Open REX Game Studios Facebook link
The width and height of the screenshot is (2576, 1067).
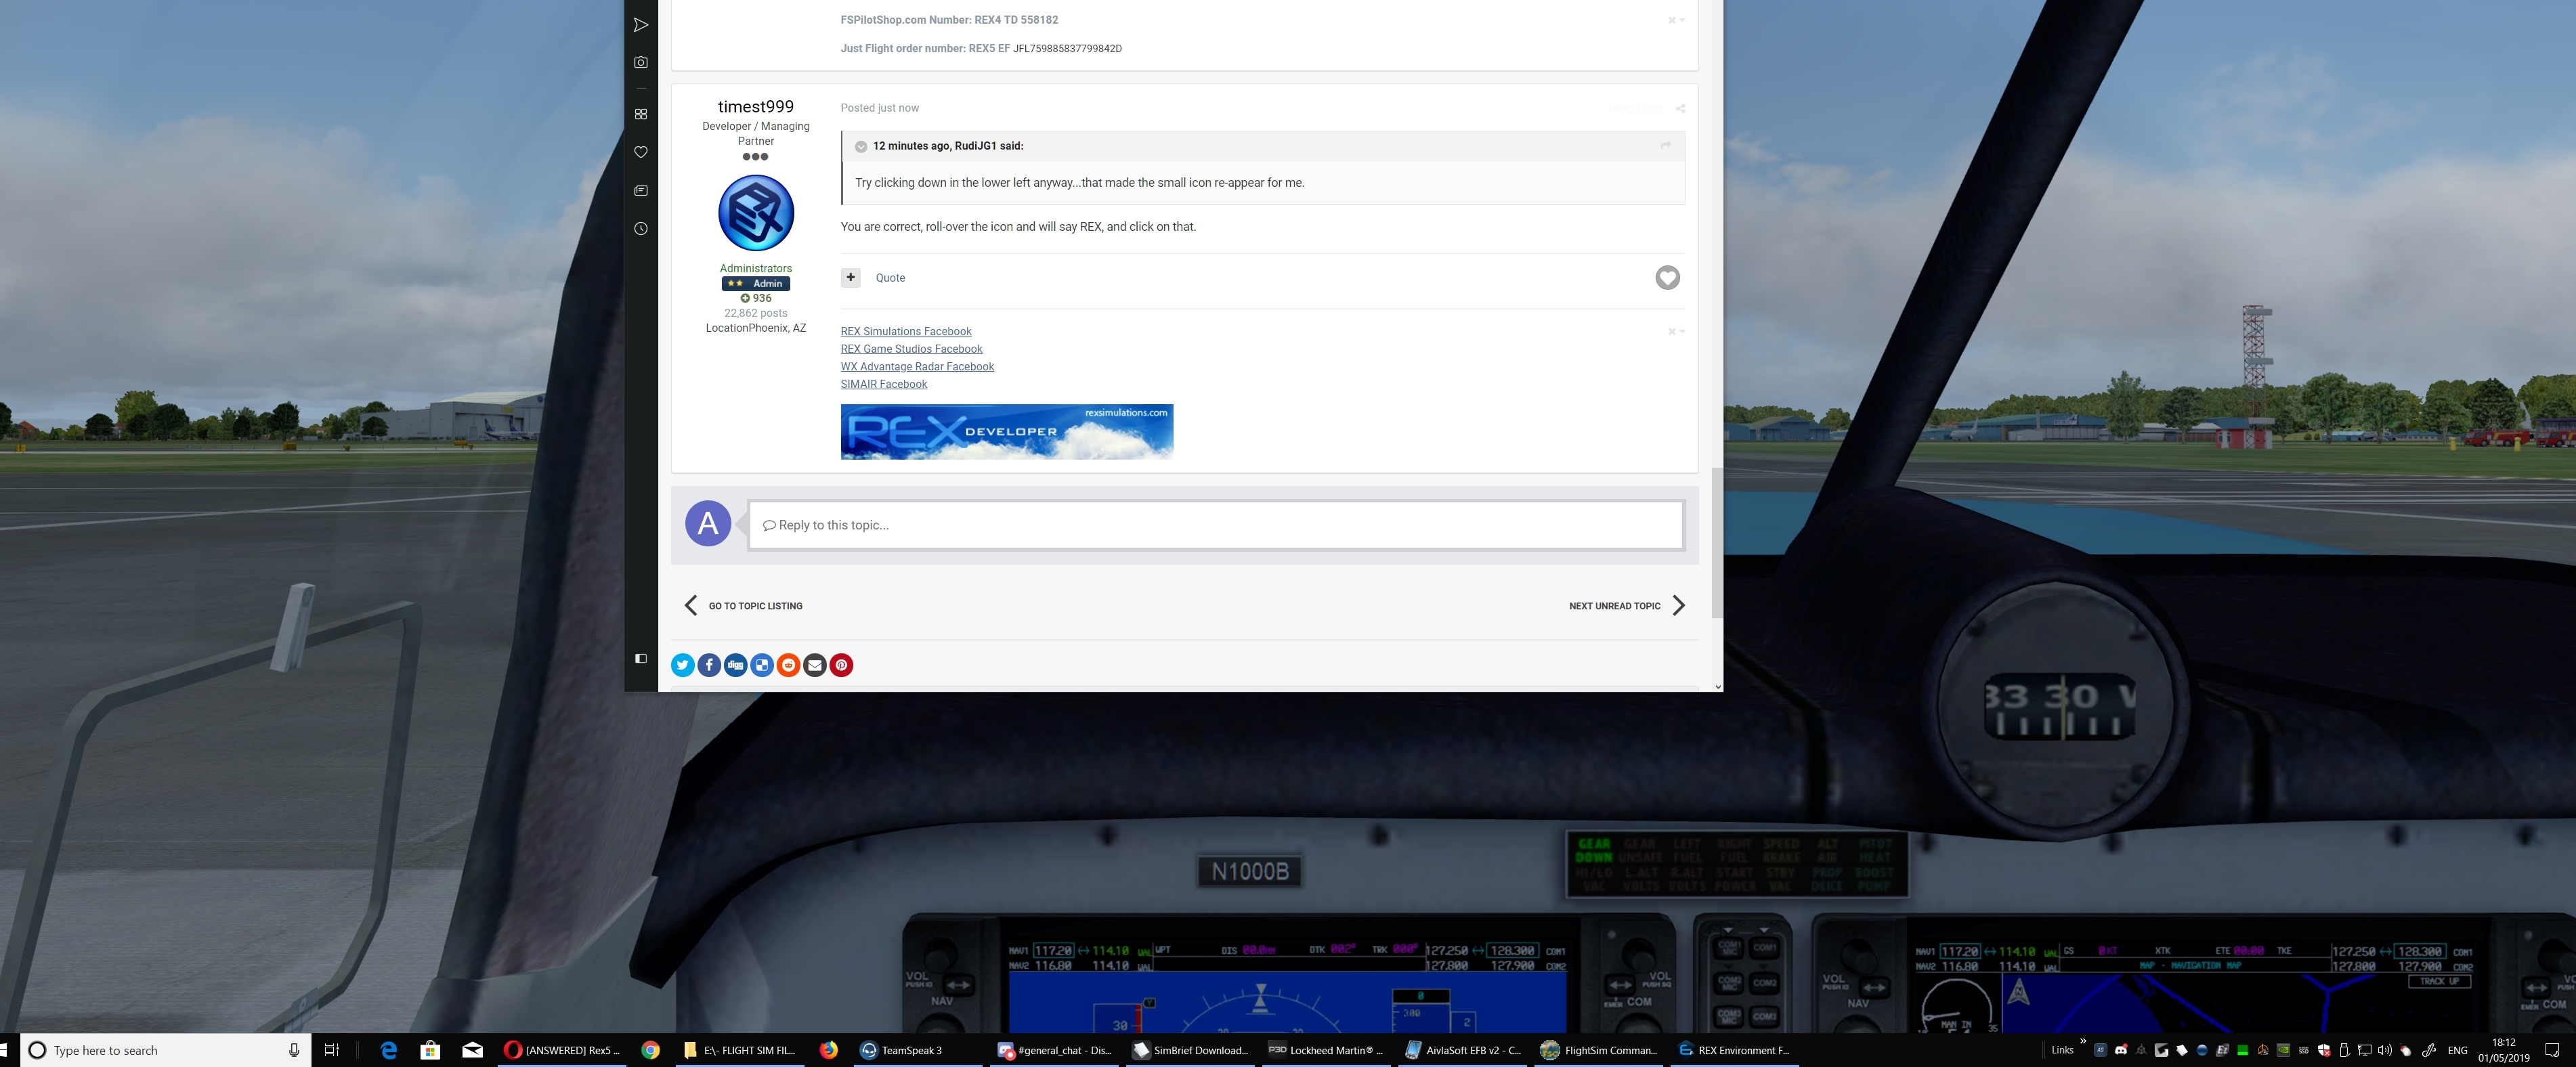[911, 349]
